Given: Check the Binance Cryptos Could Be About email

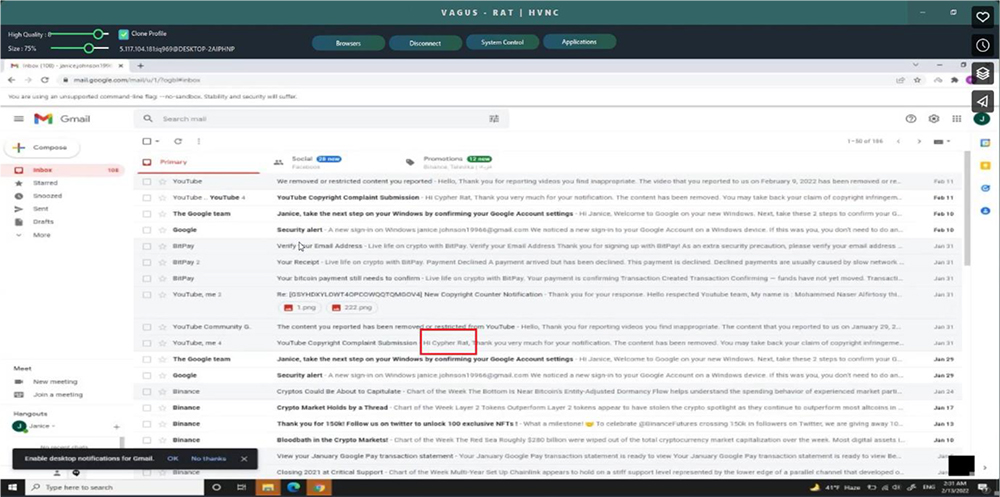Looking at the screenshot, I should 147,391.
